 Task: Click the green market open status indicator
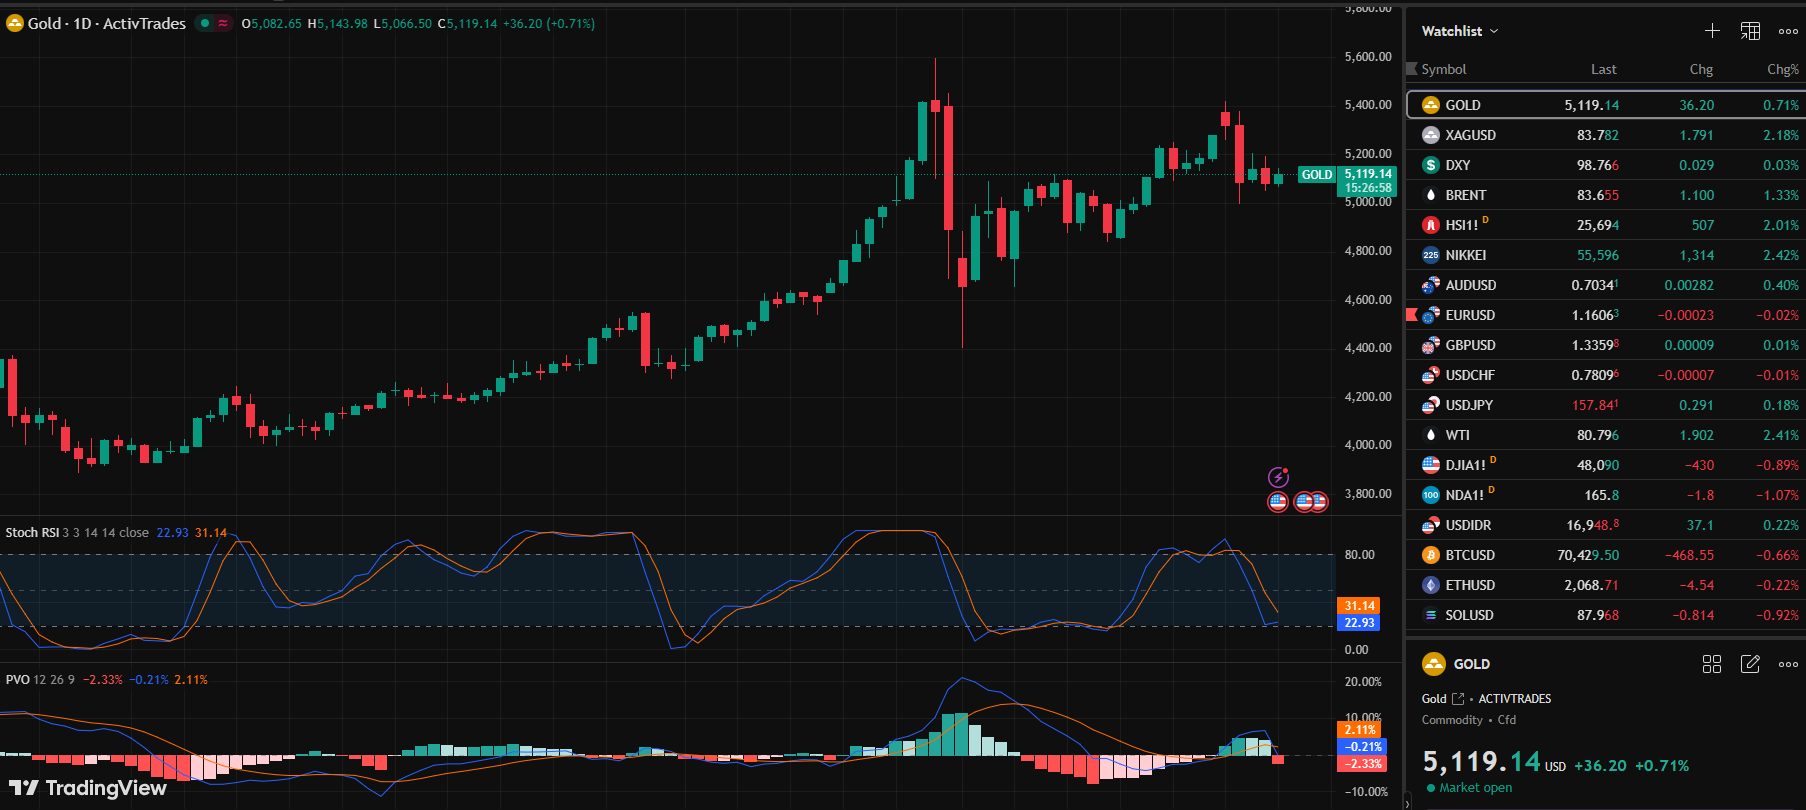pos(1431,788)
